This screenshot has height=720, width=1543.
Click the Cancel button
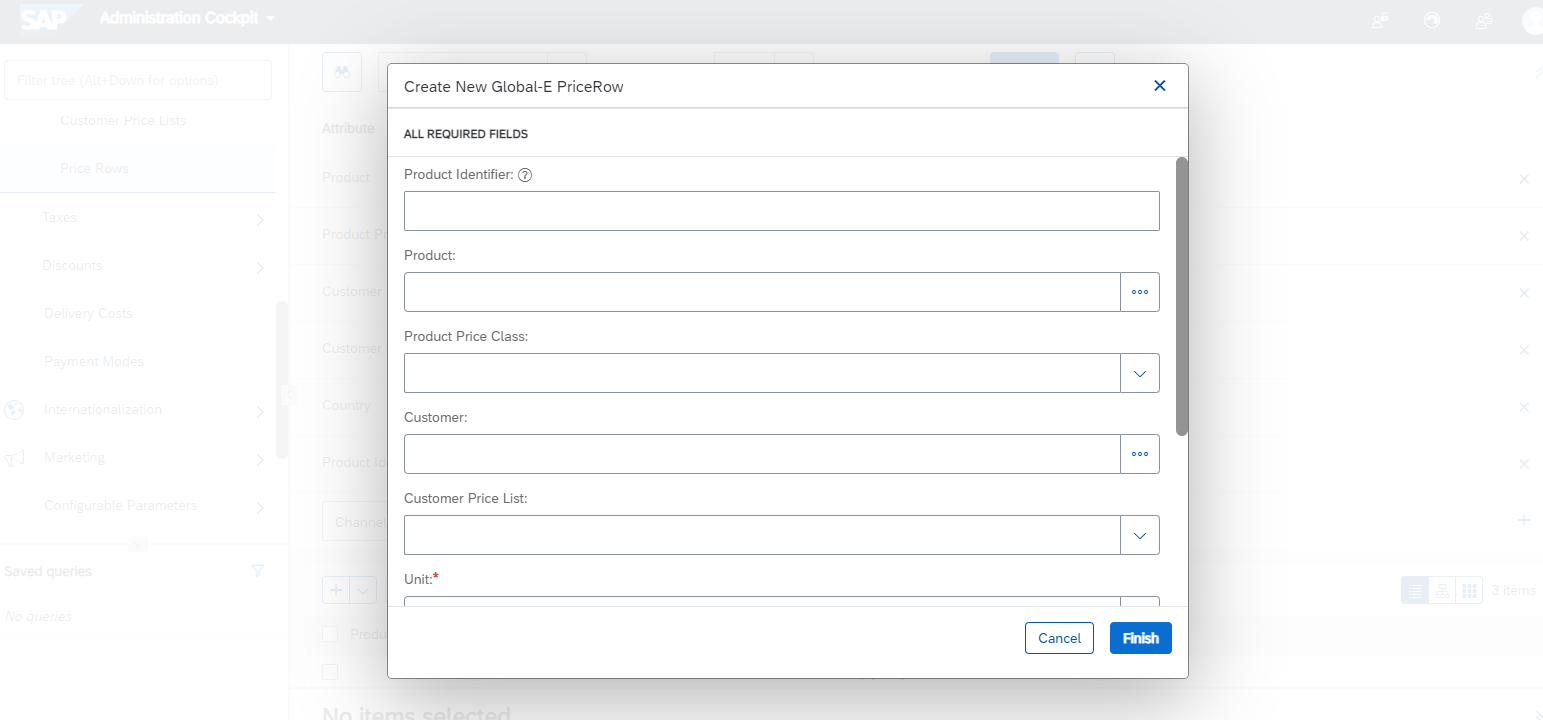(1060, 638)
